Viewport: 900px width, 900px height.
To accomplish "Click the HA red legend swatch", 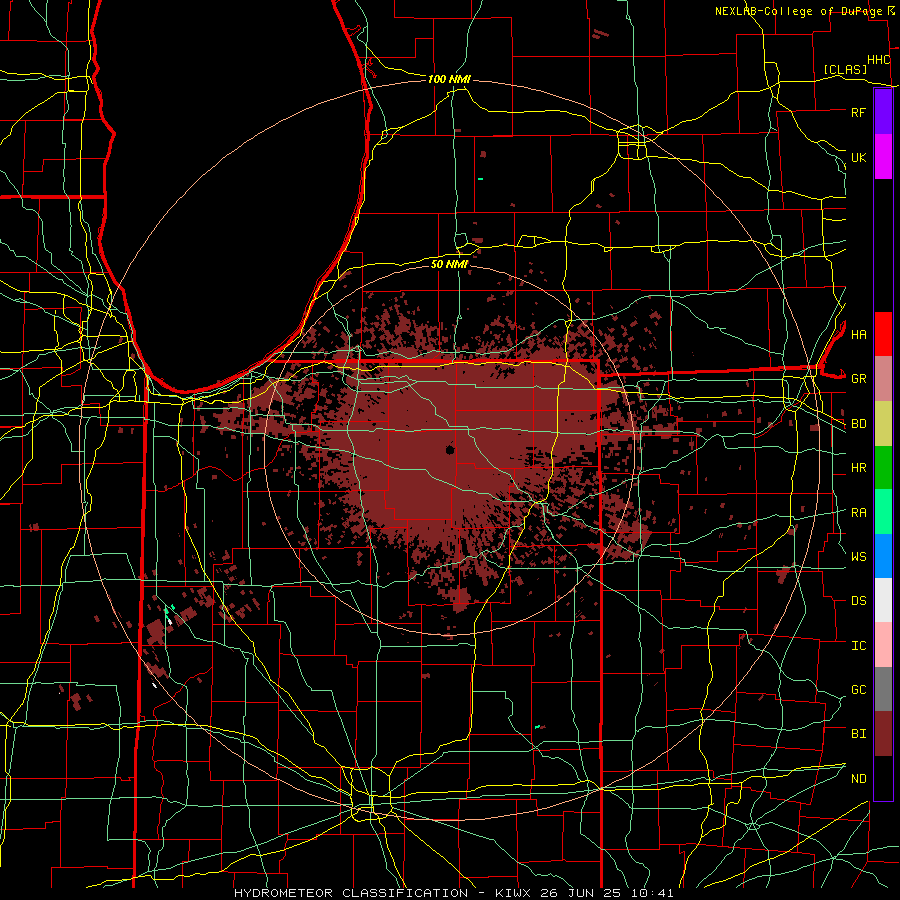I will pyautogui.click(x=883, y=334).
